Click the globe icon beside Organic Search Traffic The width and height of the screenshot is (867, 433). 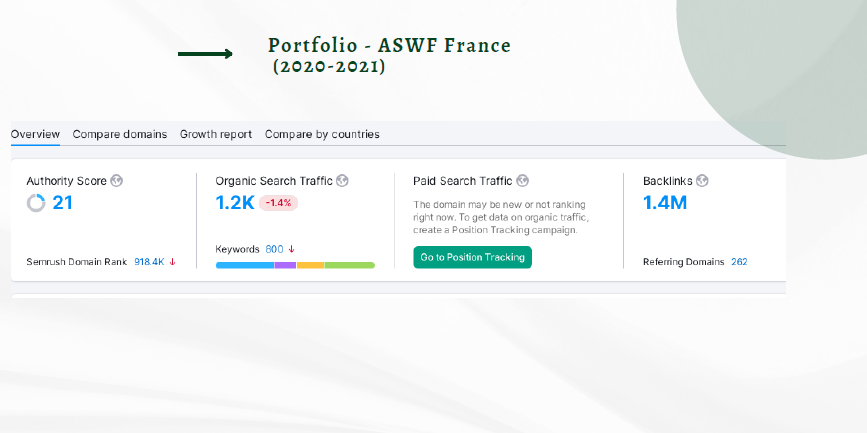[x=343, y=181]
